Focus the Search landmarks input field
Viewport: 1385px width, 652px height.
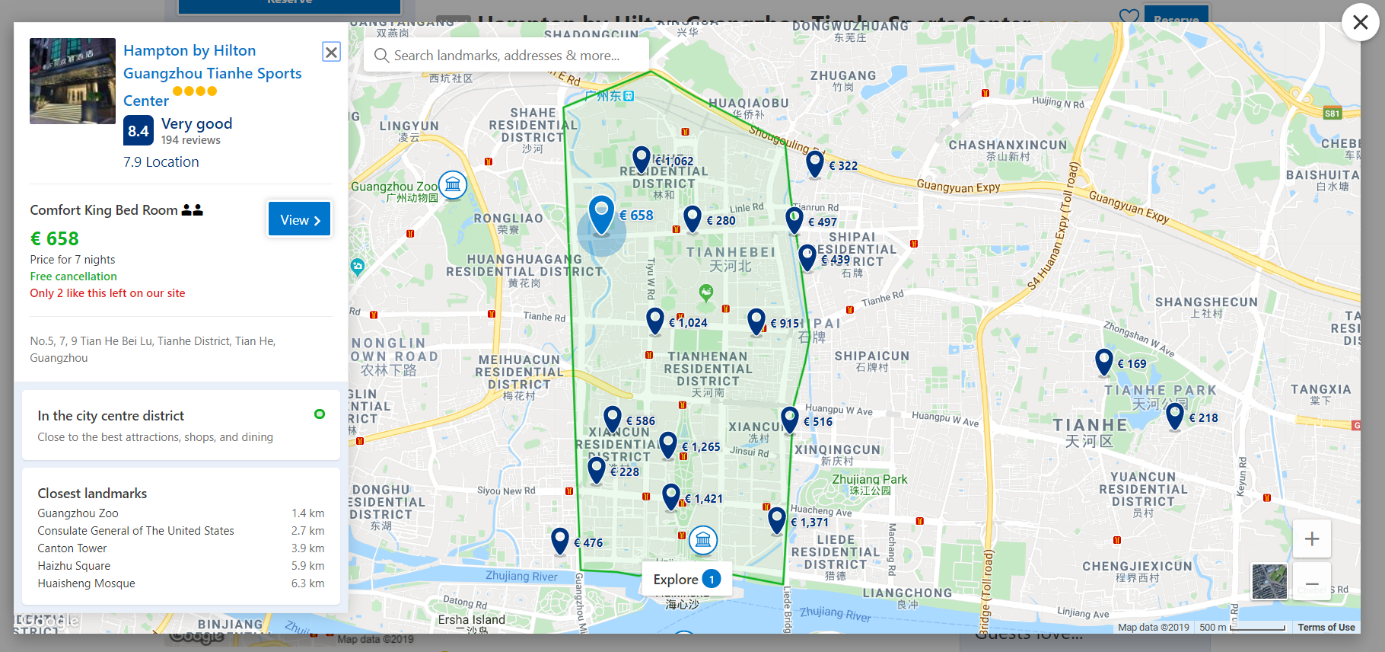point(506,55)
